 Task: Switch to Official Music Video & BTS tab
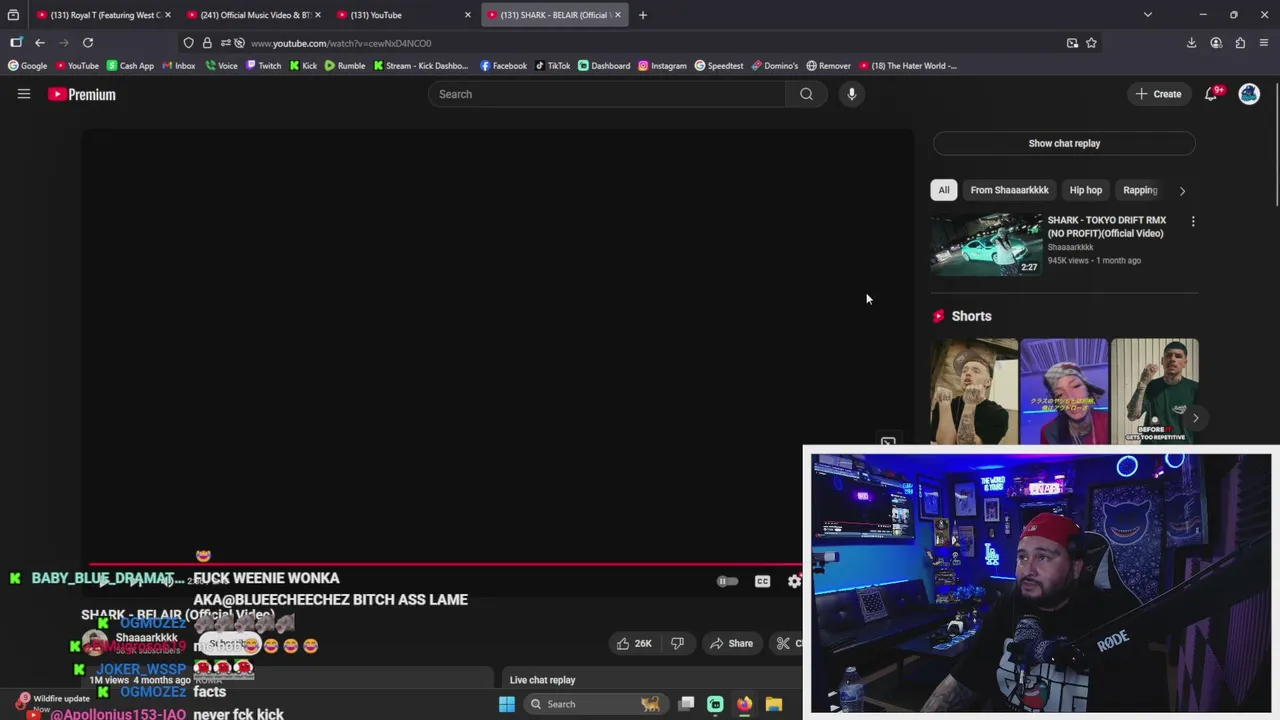click(252, 15)
